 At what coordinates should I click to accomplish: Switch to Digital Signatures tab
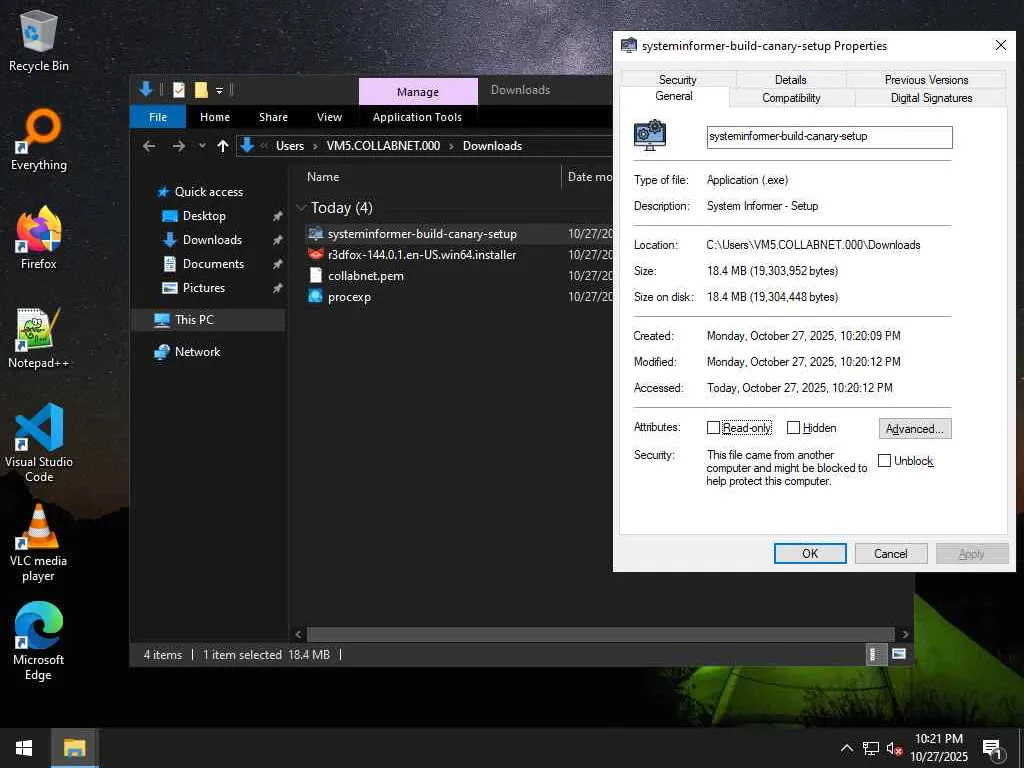931,97
